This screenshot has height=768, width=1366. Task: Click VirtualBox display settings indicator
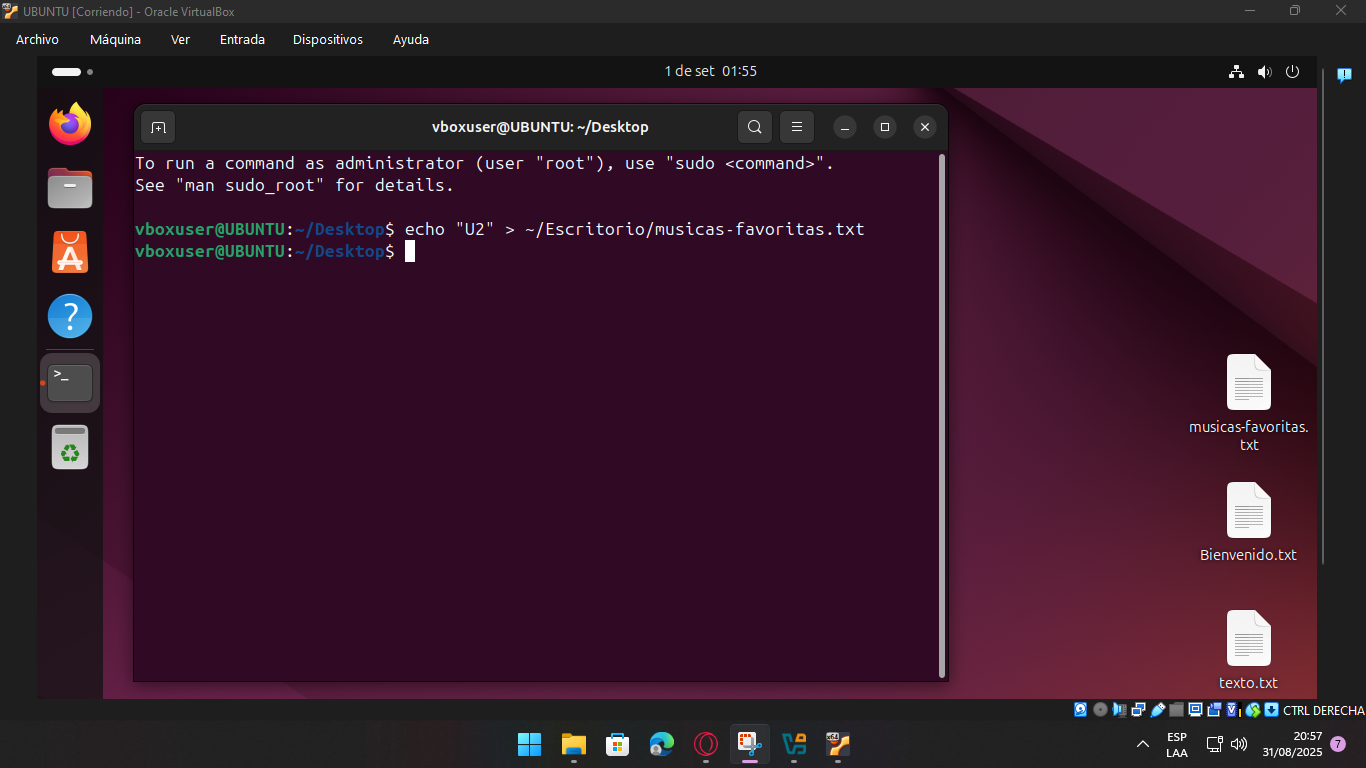[x=1196, y=710]
